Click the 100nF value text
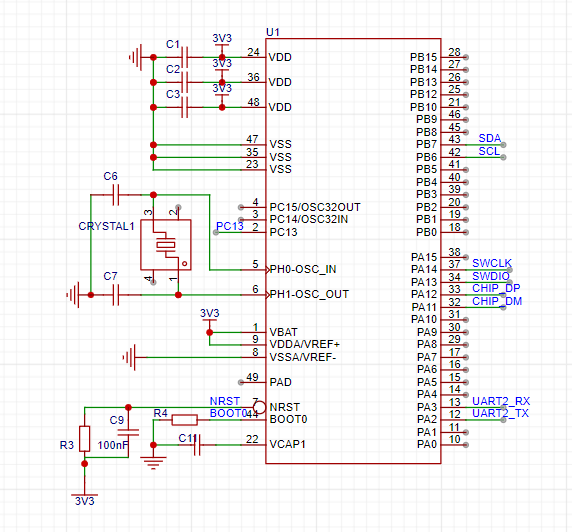Screen dimensions: 572x532 tap(113, 445)
